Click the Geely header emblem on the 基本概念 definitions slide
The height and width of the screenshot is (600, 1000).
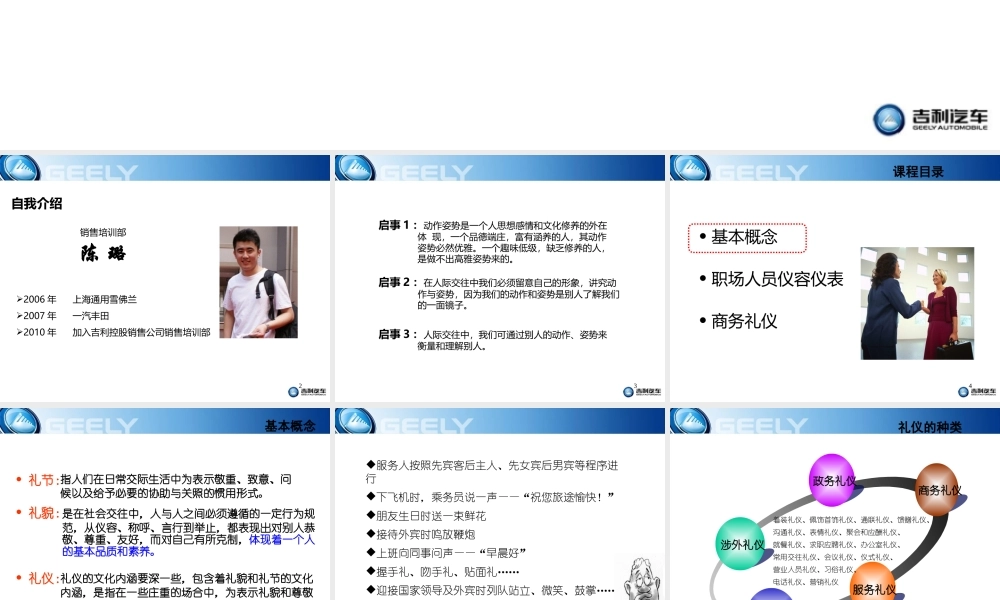pos(20,421)
